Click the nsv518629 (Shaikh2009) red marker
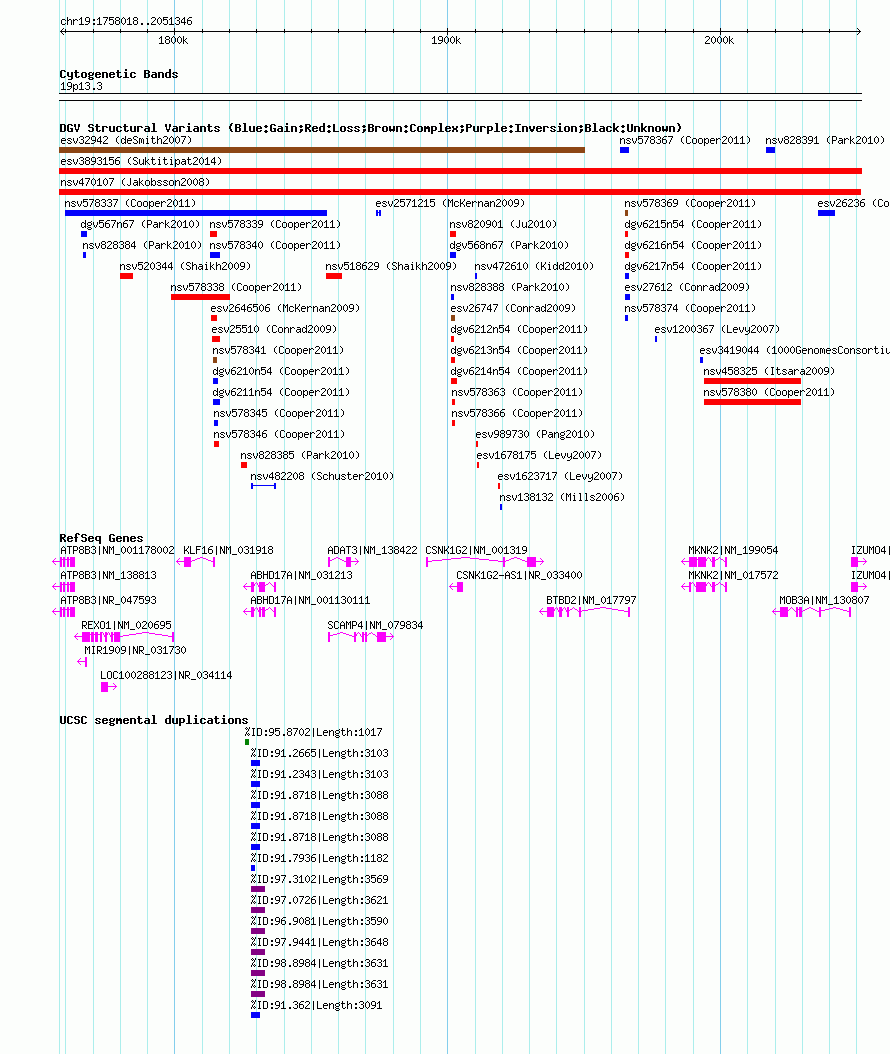 point(333,276)
